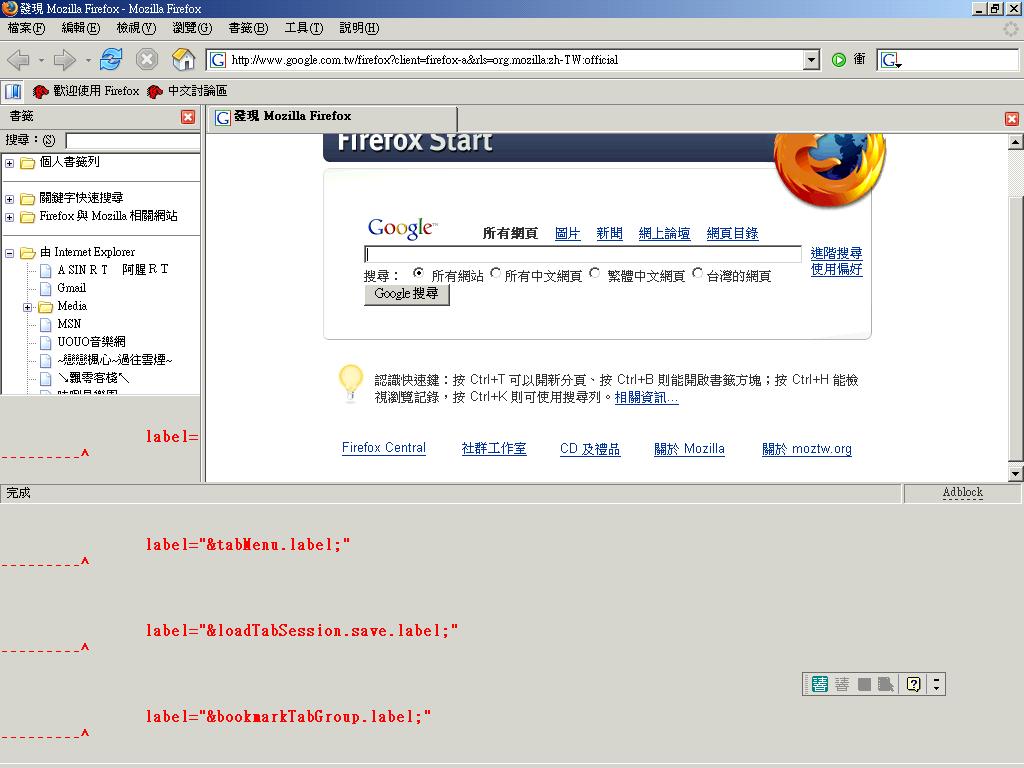The height and width of the screenshot is (768, 1024).
Task: Open the 關於 Mozilla link
Action: [690, 449]
